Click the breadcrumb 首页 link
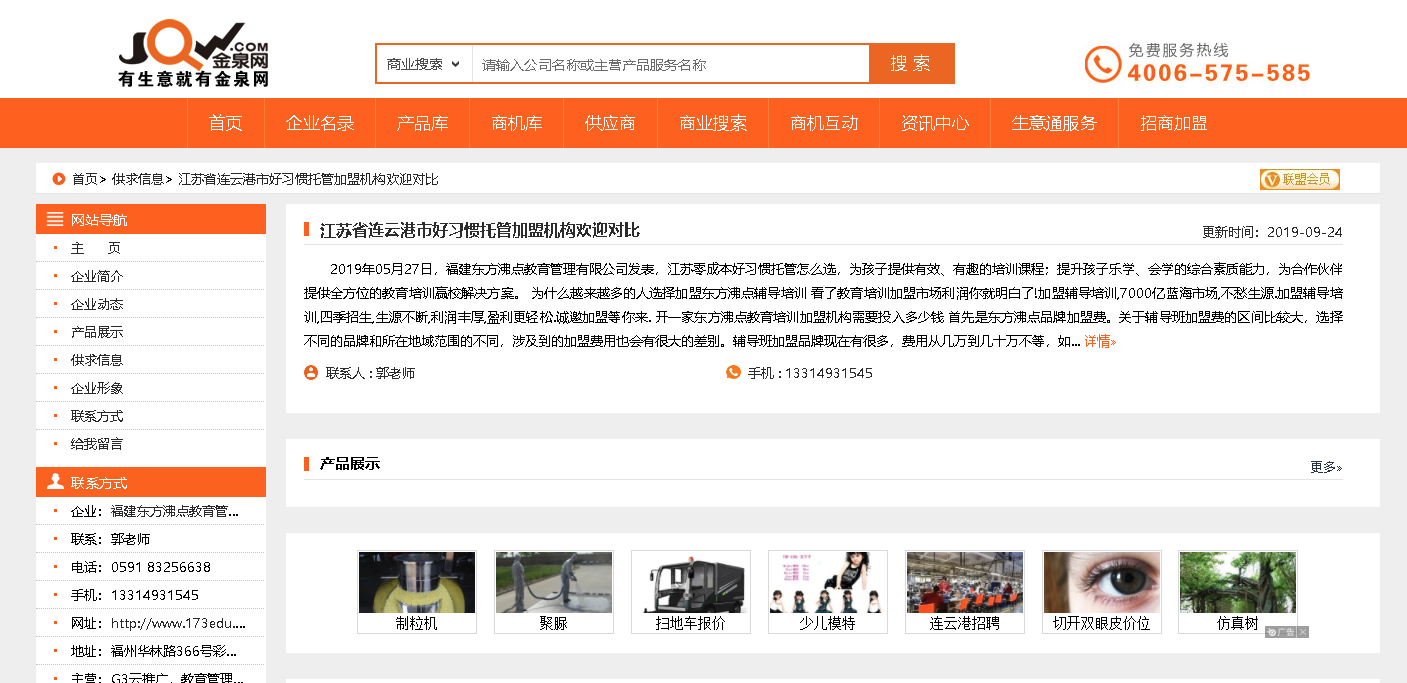Screen dimensions: 1407x683 pyautogui.click(x=85, y=179)
